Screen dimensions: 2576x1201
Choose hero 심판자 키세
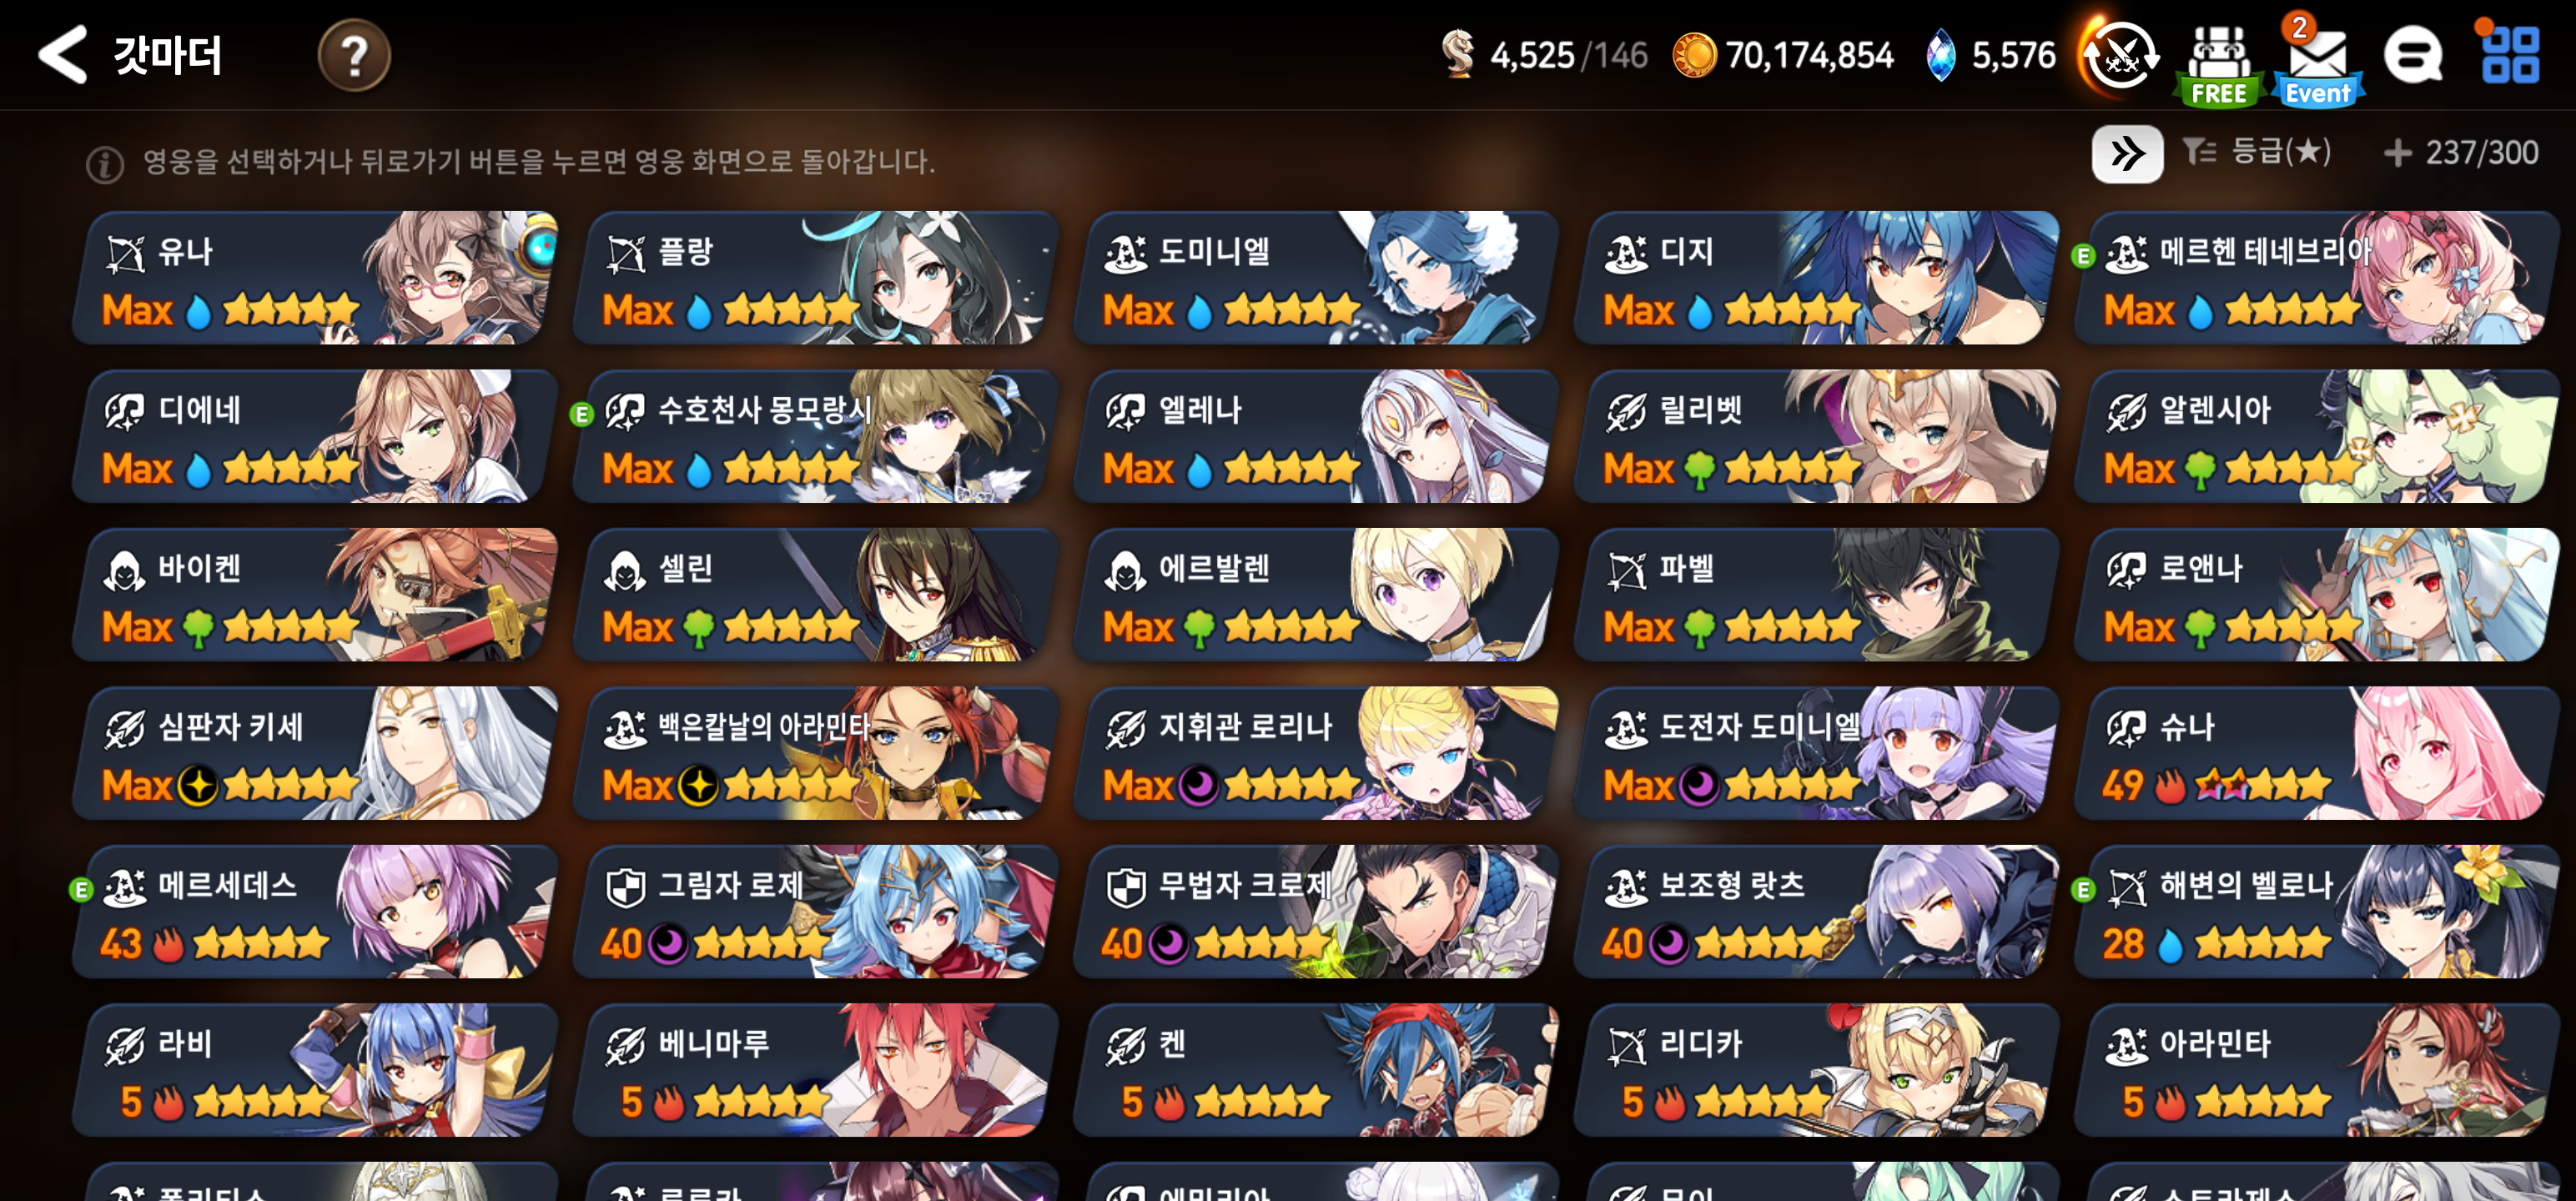[316, 753]
